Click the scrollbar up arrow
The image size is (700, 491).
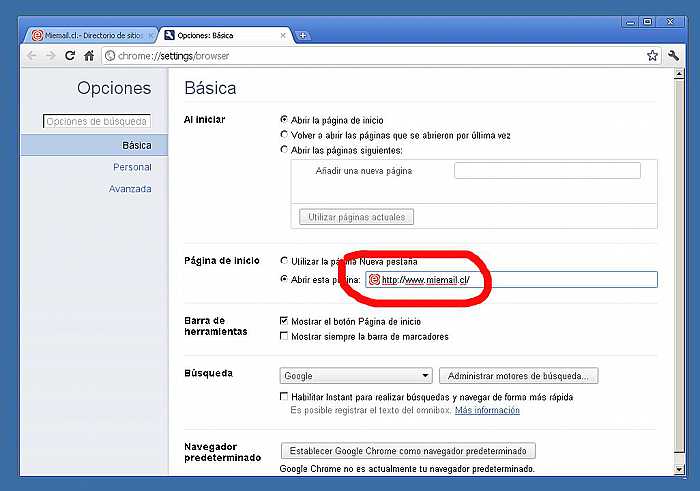click(679, 74)
